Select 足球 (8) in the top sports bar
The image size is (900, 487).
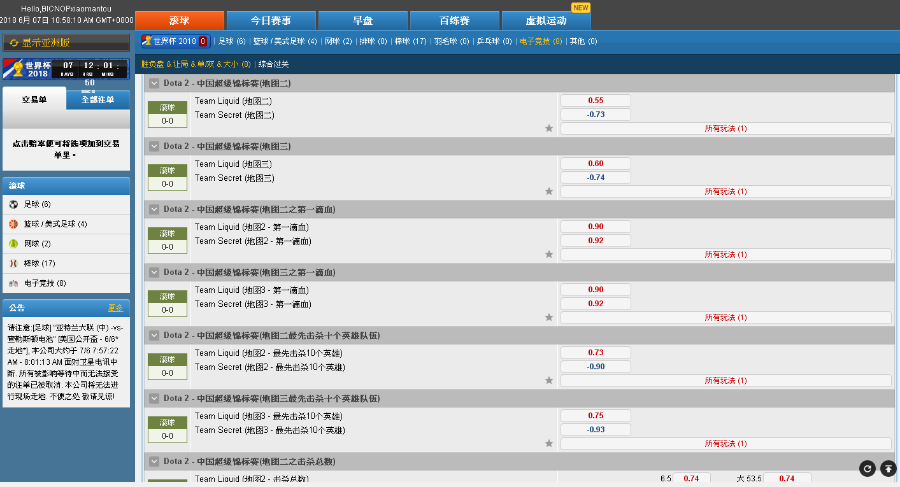(x=232, y=41)
